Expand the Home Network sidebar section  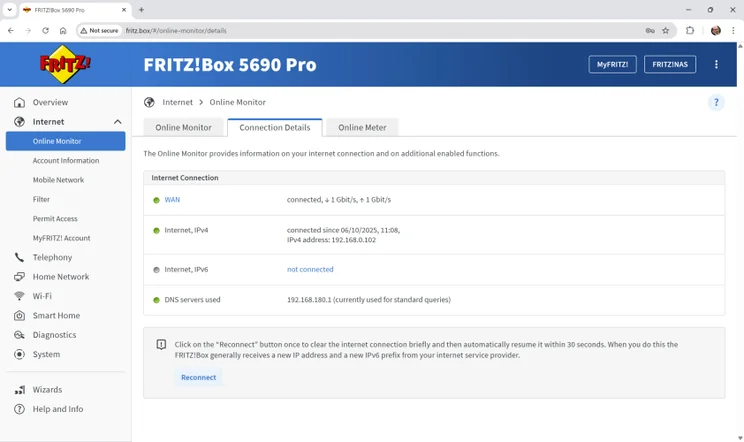[x=60, y=277]
